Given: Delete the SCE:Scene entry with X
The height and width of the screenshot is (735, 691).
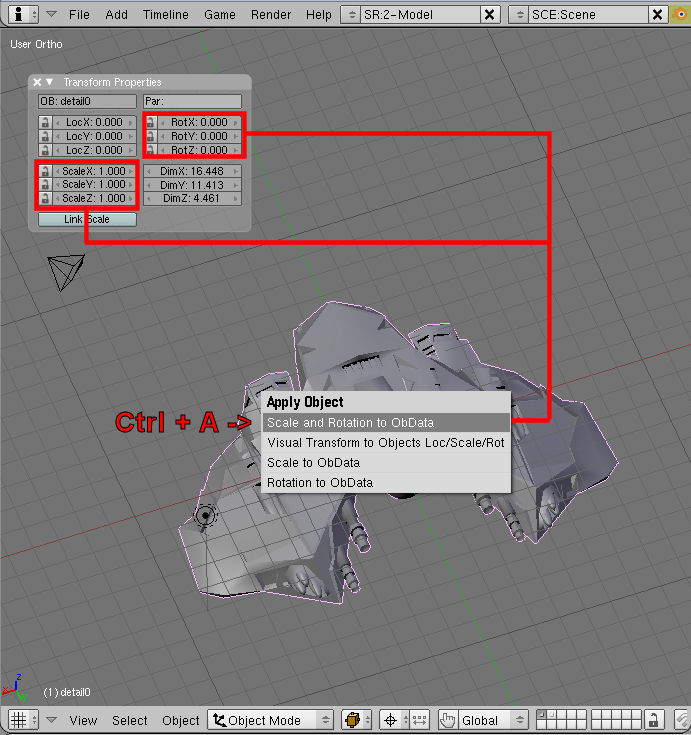Looking at the screenshot, I should tap(656, 15).
